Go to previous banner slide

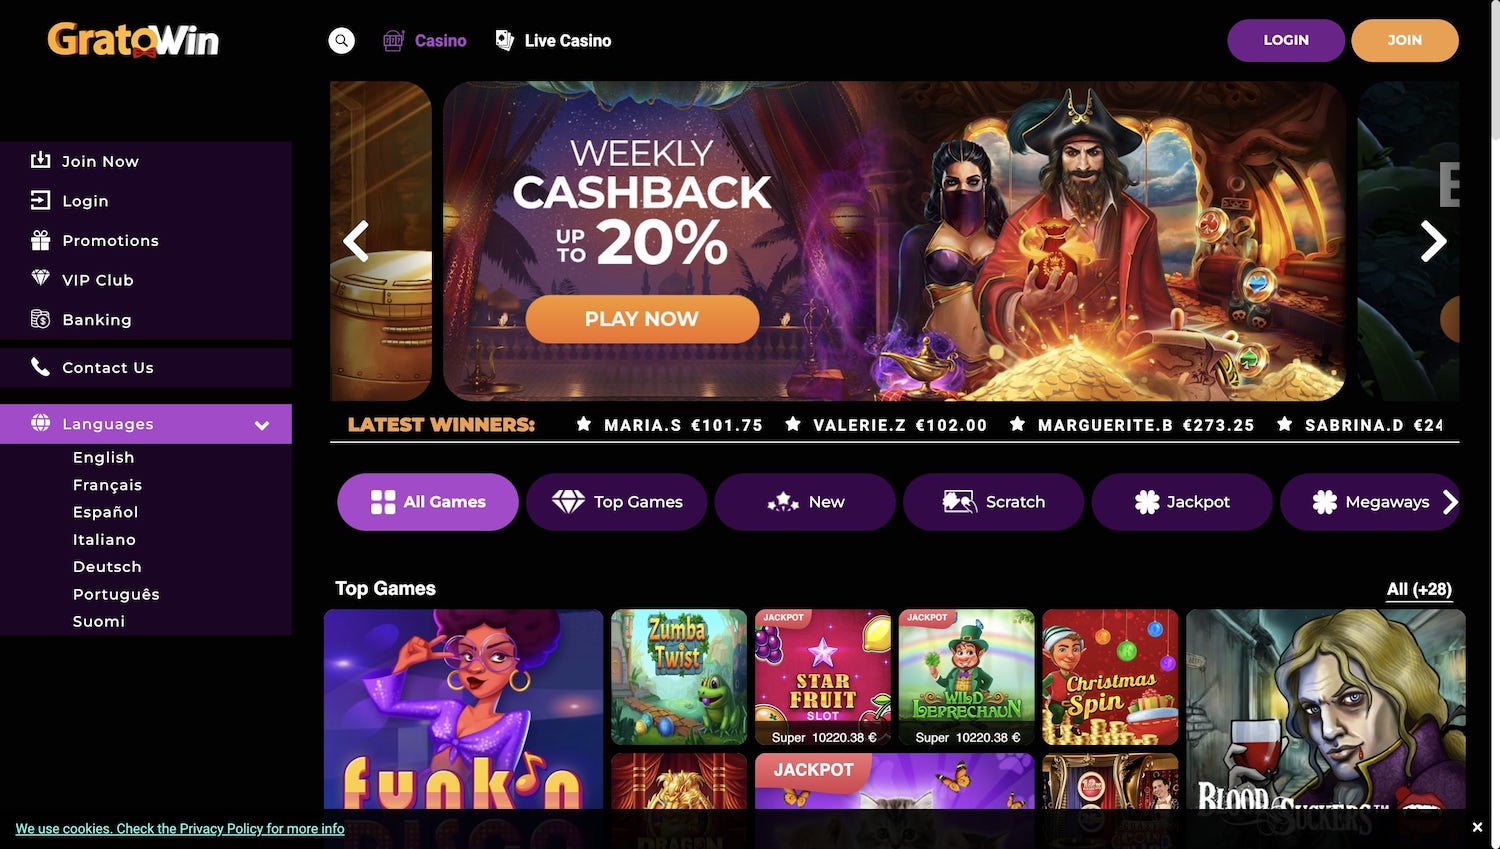(x=356, y=241)
